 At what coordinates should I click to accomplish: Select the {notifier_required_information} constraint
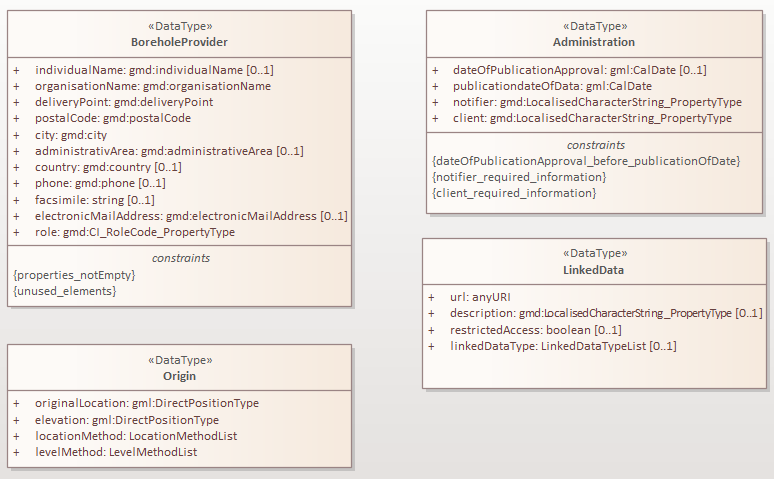519,176
